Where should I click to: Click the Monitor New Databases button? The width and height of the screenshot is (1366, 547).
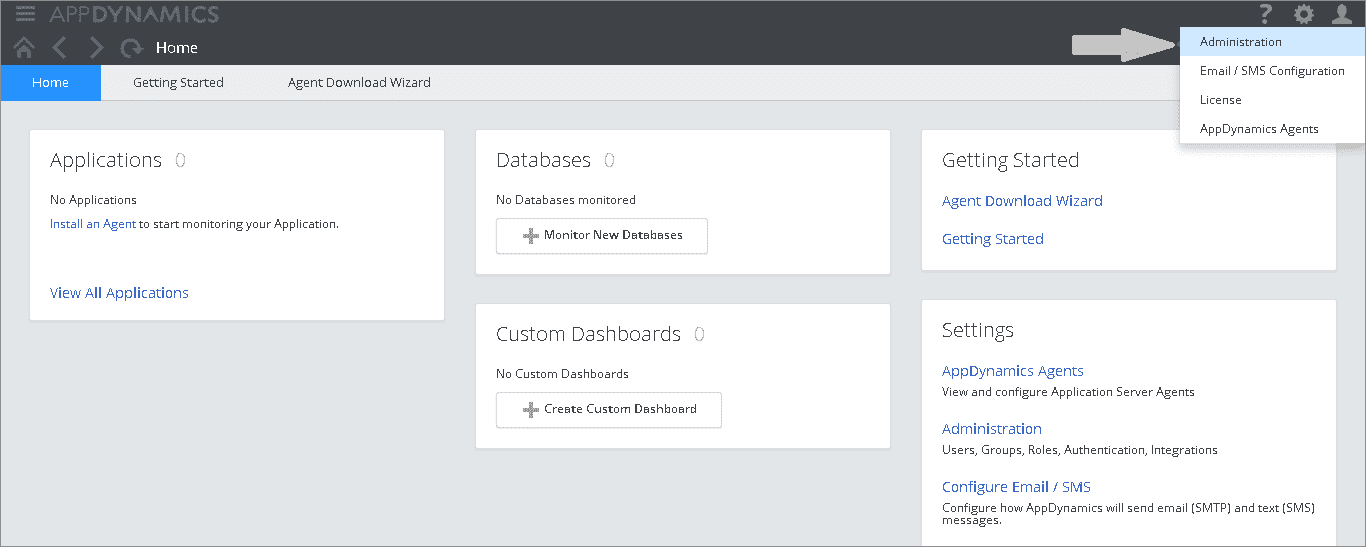coord(602,236)
